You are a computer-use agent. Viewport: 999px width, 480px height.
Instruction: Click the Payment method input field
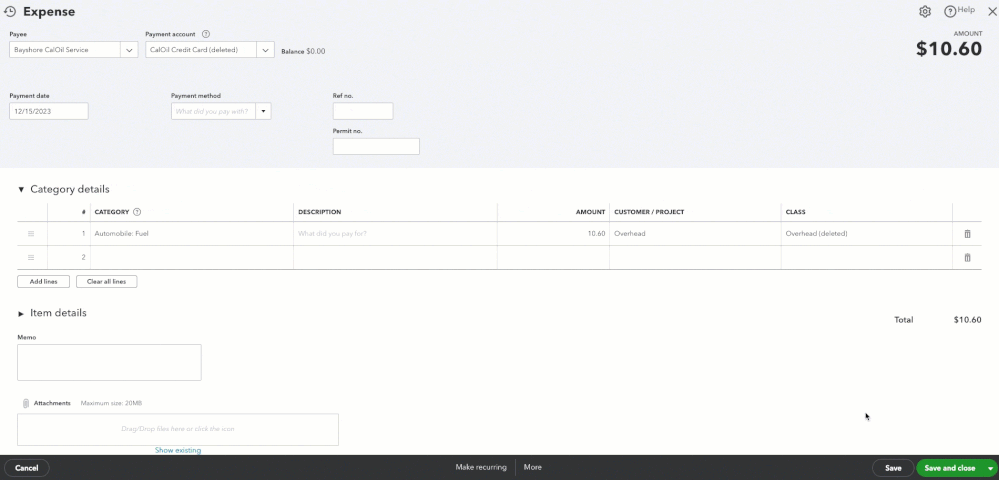pos(213,112)
